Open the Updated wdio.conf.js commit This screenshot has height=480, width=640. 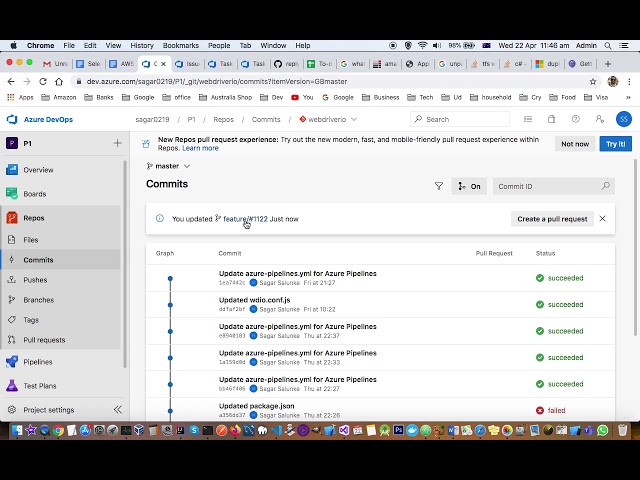[x=254, y=300]
